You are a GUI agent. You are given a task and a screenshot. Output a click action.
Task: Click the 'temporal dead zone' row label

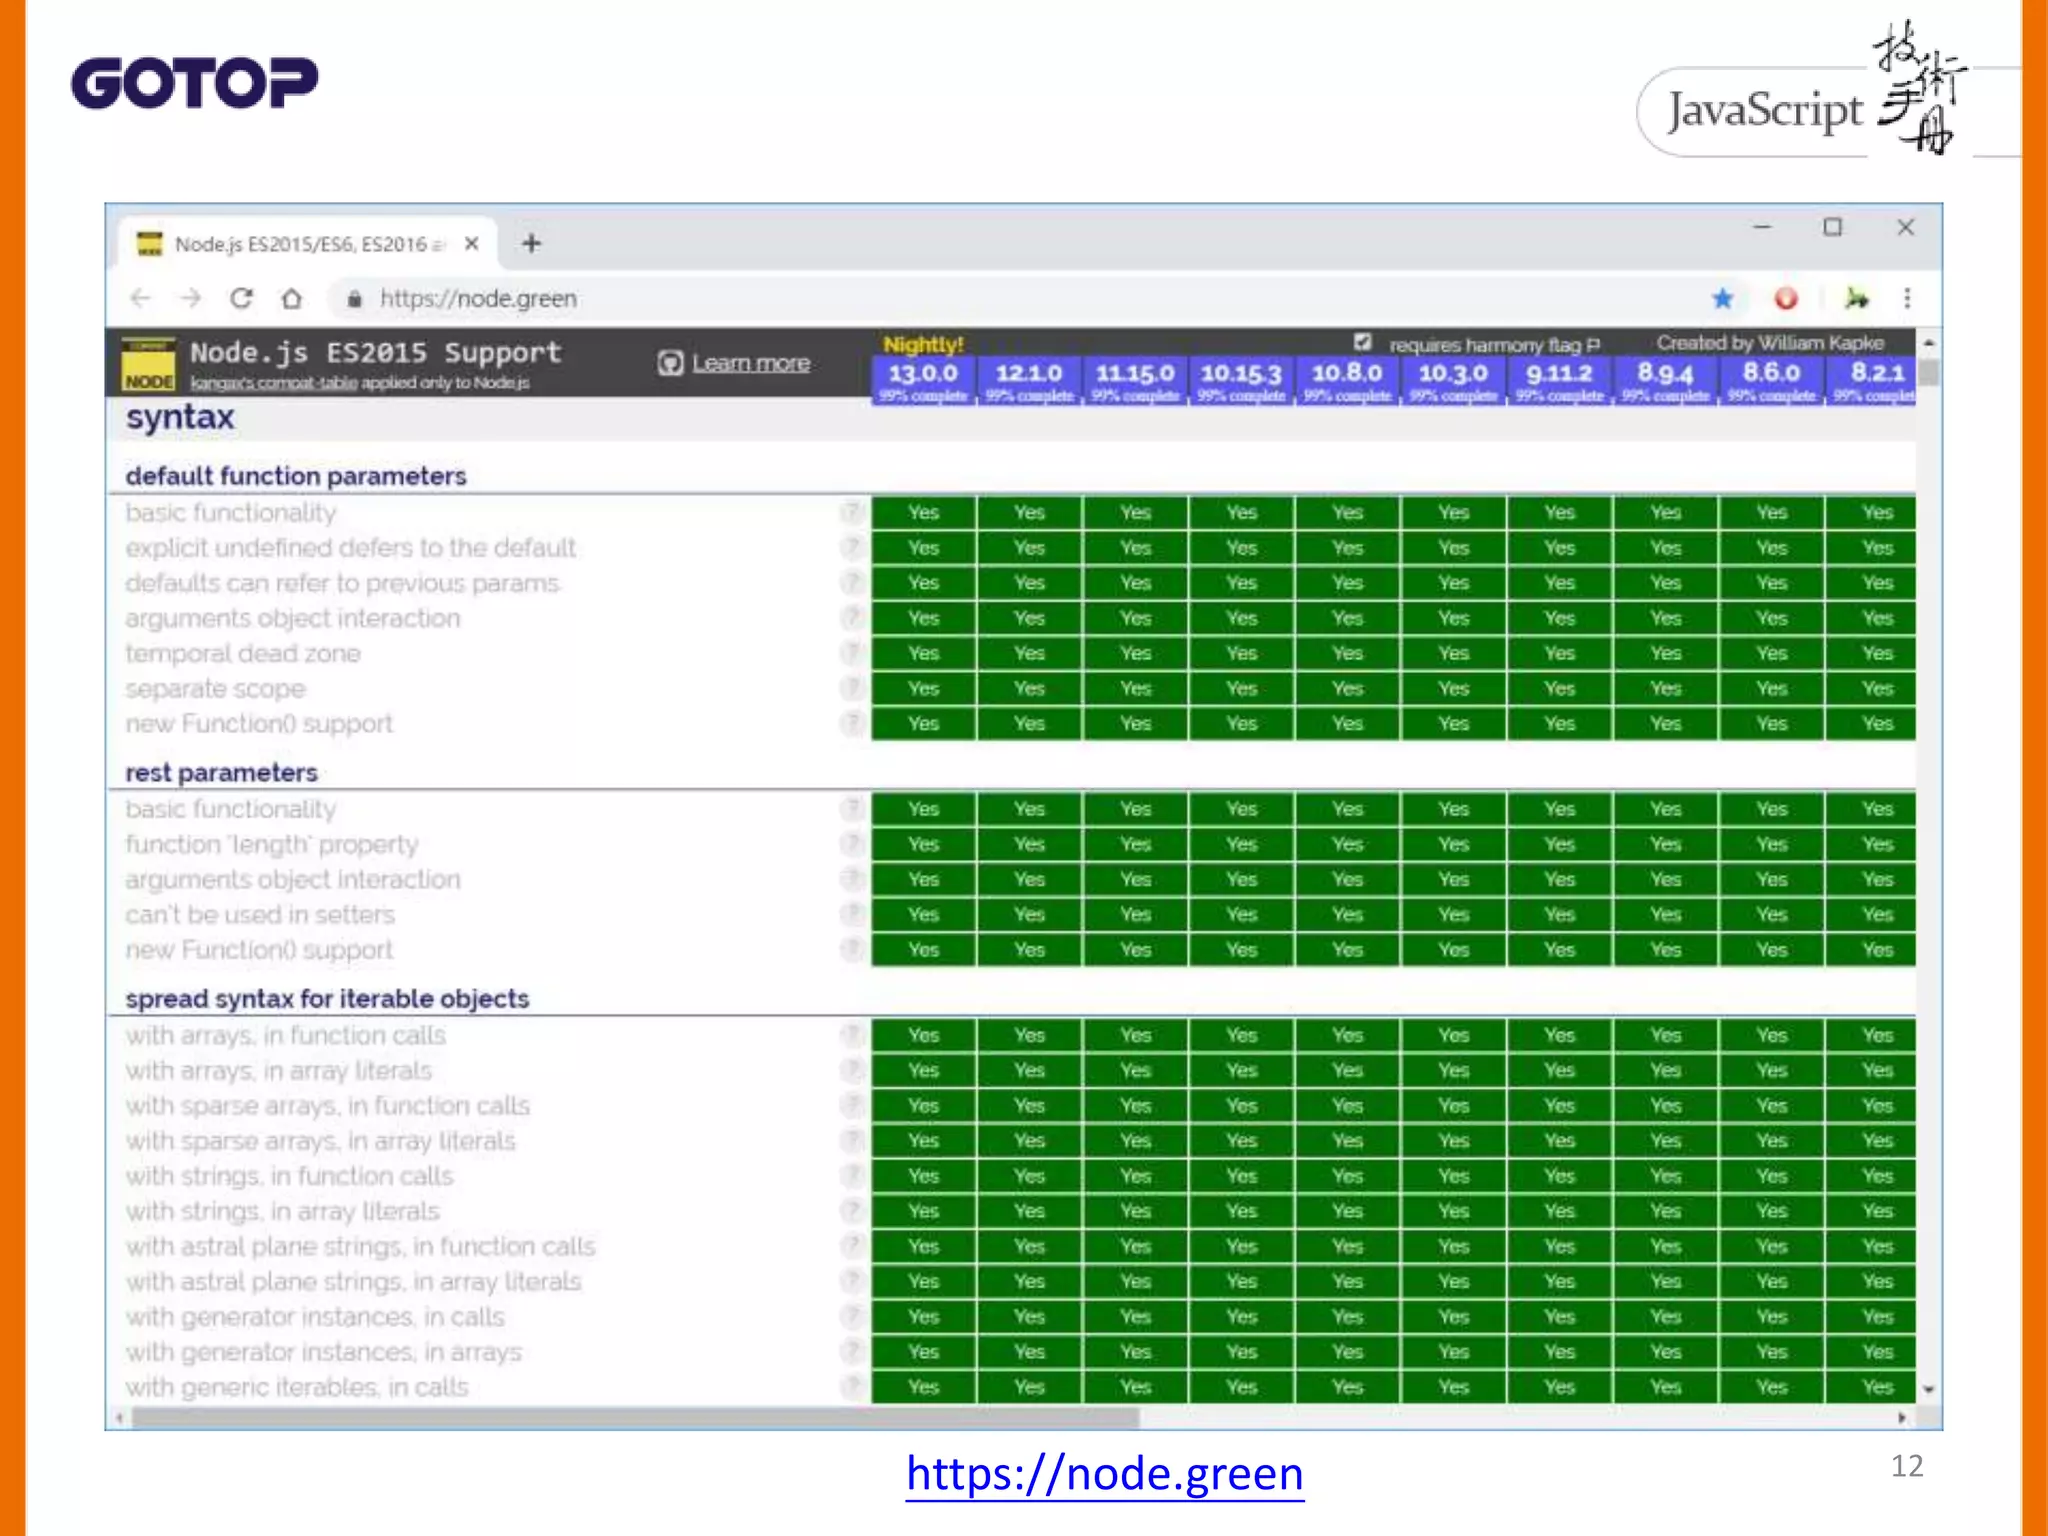243,654
